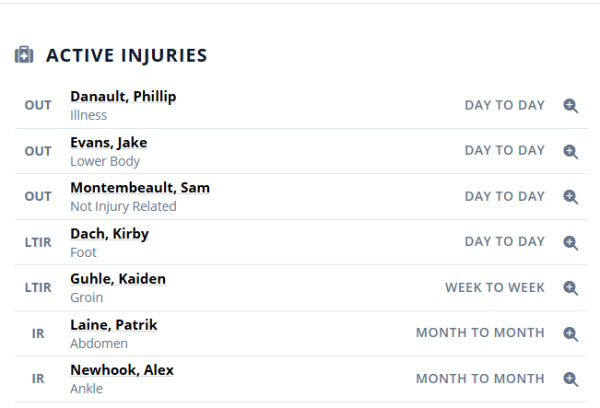
Task: Click magnifier icon for Alex Newhook
Action: 571,379
